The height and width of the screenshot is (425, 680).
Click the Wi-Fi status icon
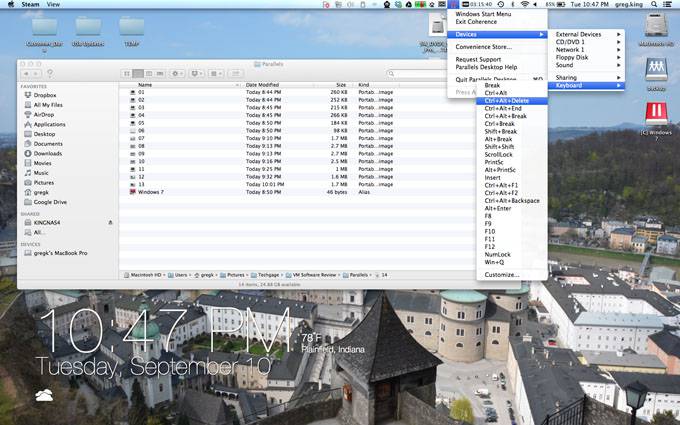tap(524, 4)
